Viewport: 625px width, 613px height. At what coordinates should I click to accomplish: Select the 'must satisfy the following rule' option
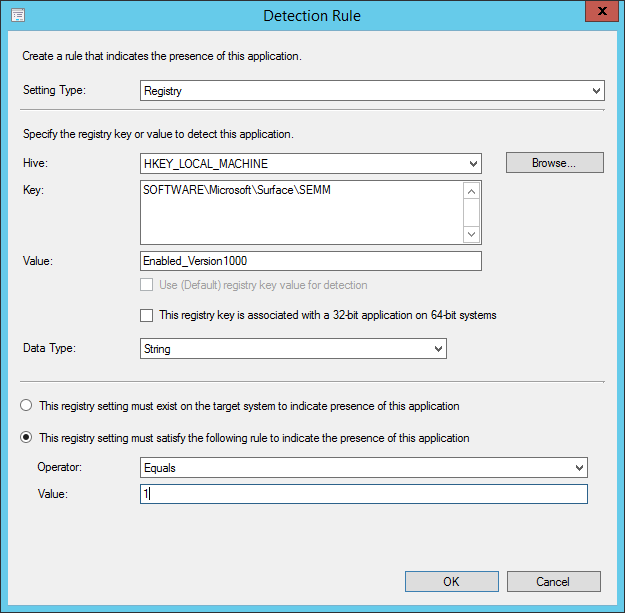click(26, 438)
